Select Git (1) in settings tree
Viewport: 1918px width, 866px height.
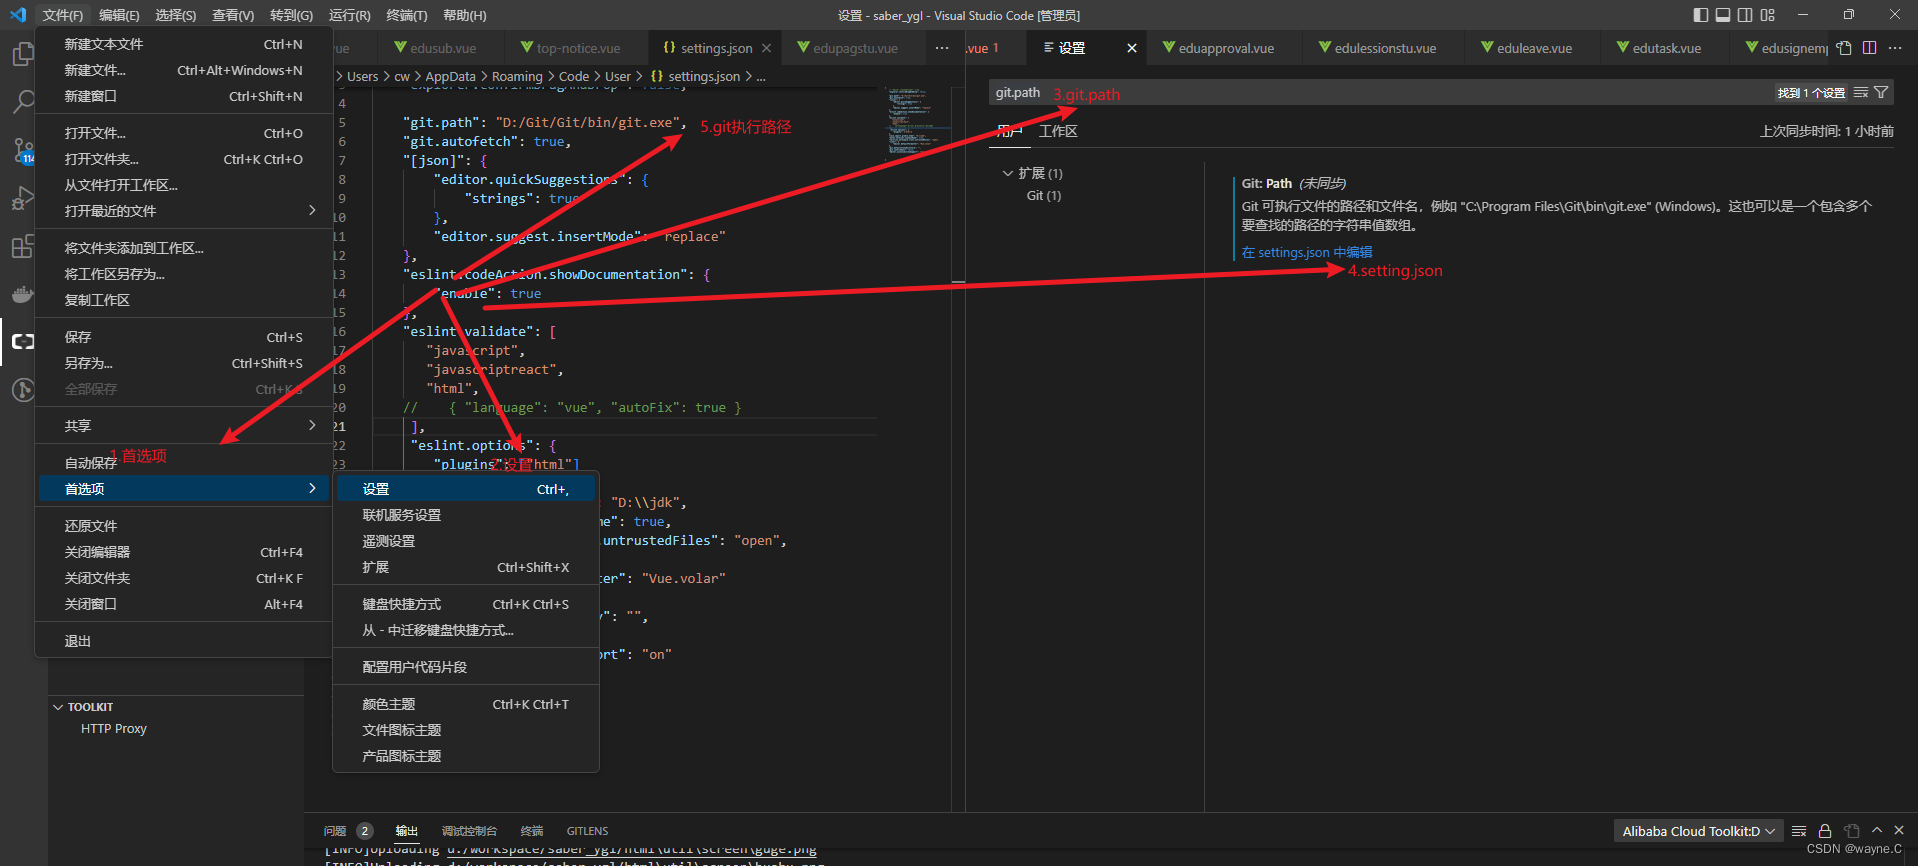(x=1043, y=195)
